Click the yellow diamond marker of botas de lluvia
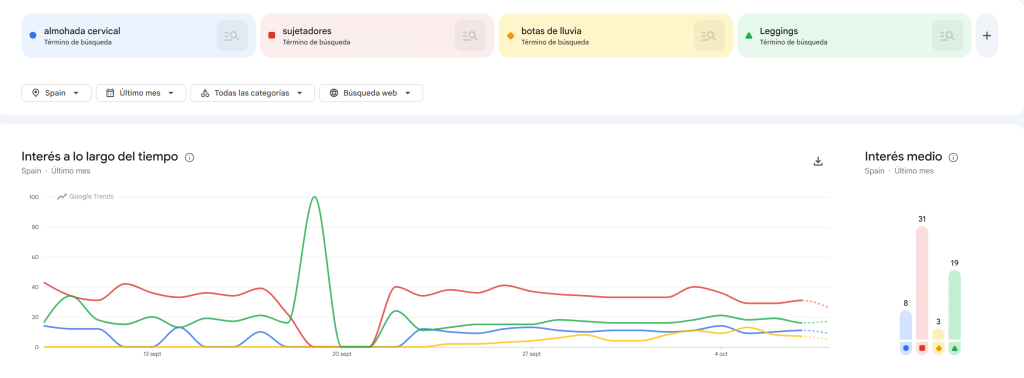Image resolution: width=1024 pixels, height=378 pixels. [x=510, y=35]
